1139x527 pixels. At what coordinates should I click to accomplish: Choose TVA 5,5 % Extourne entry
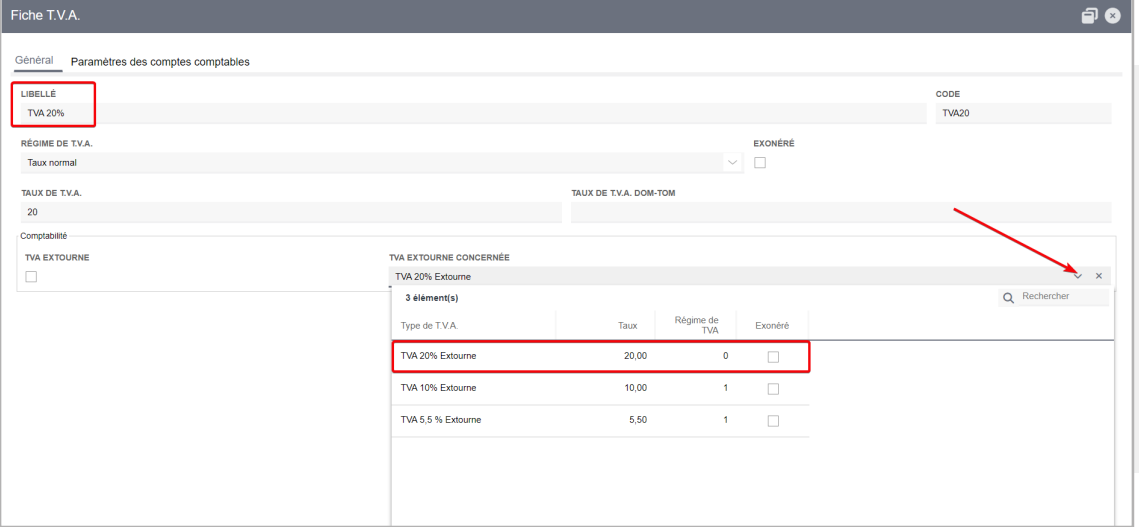click(x=600, y=420)
